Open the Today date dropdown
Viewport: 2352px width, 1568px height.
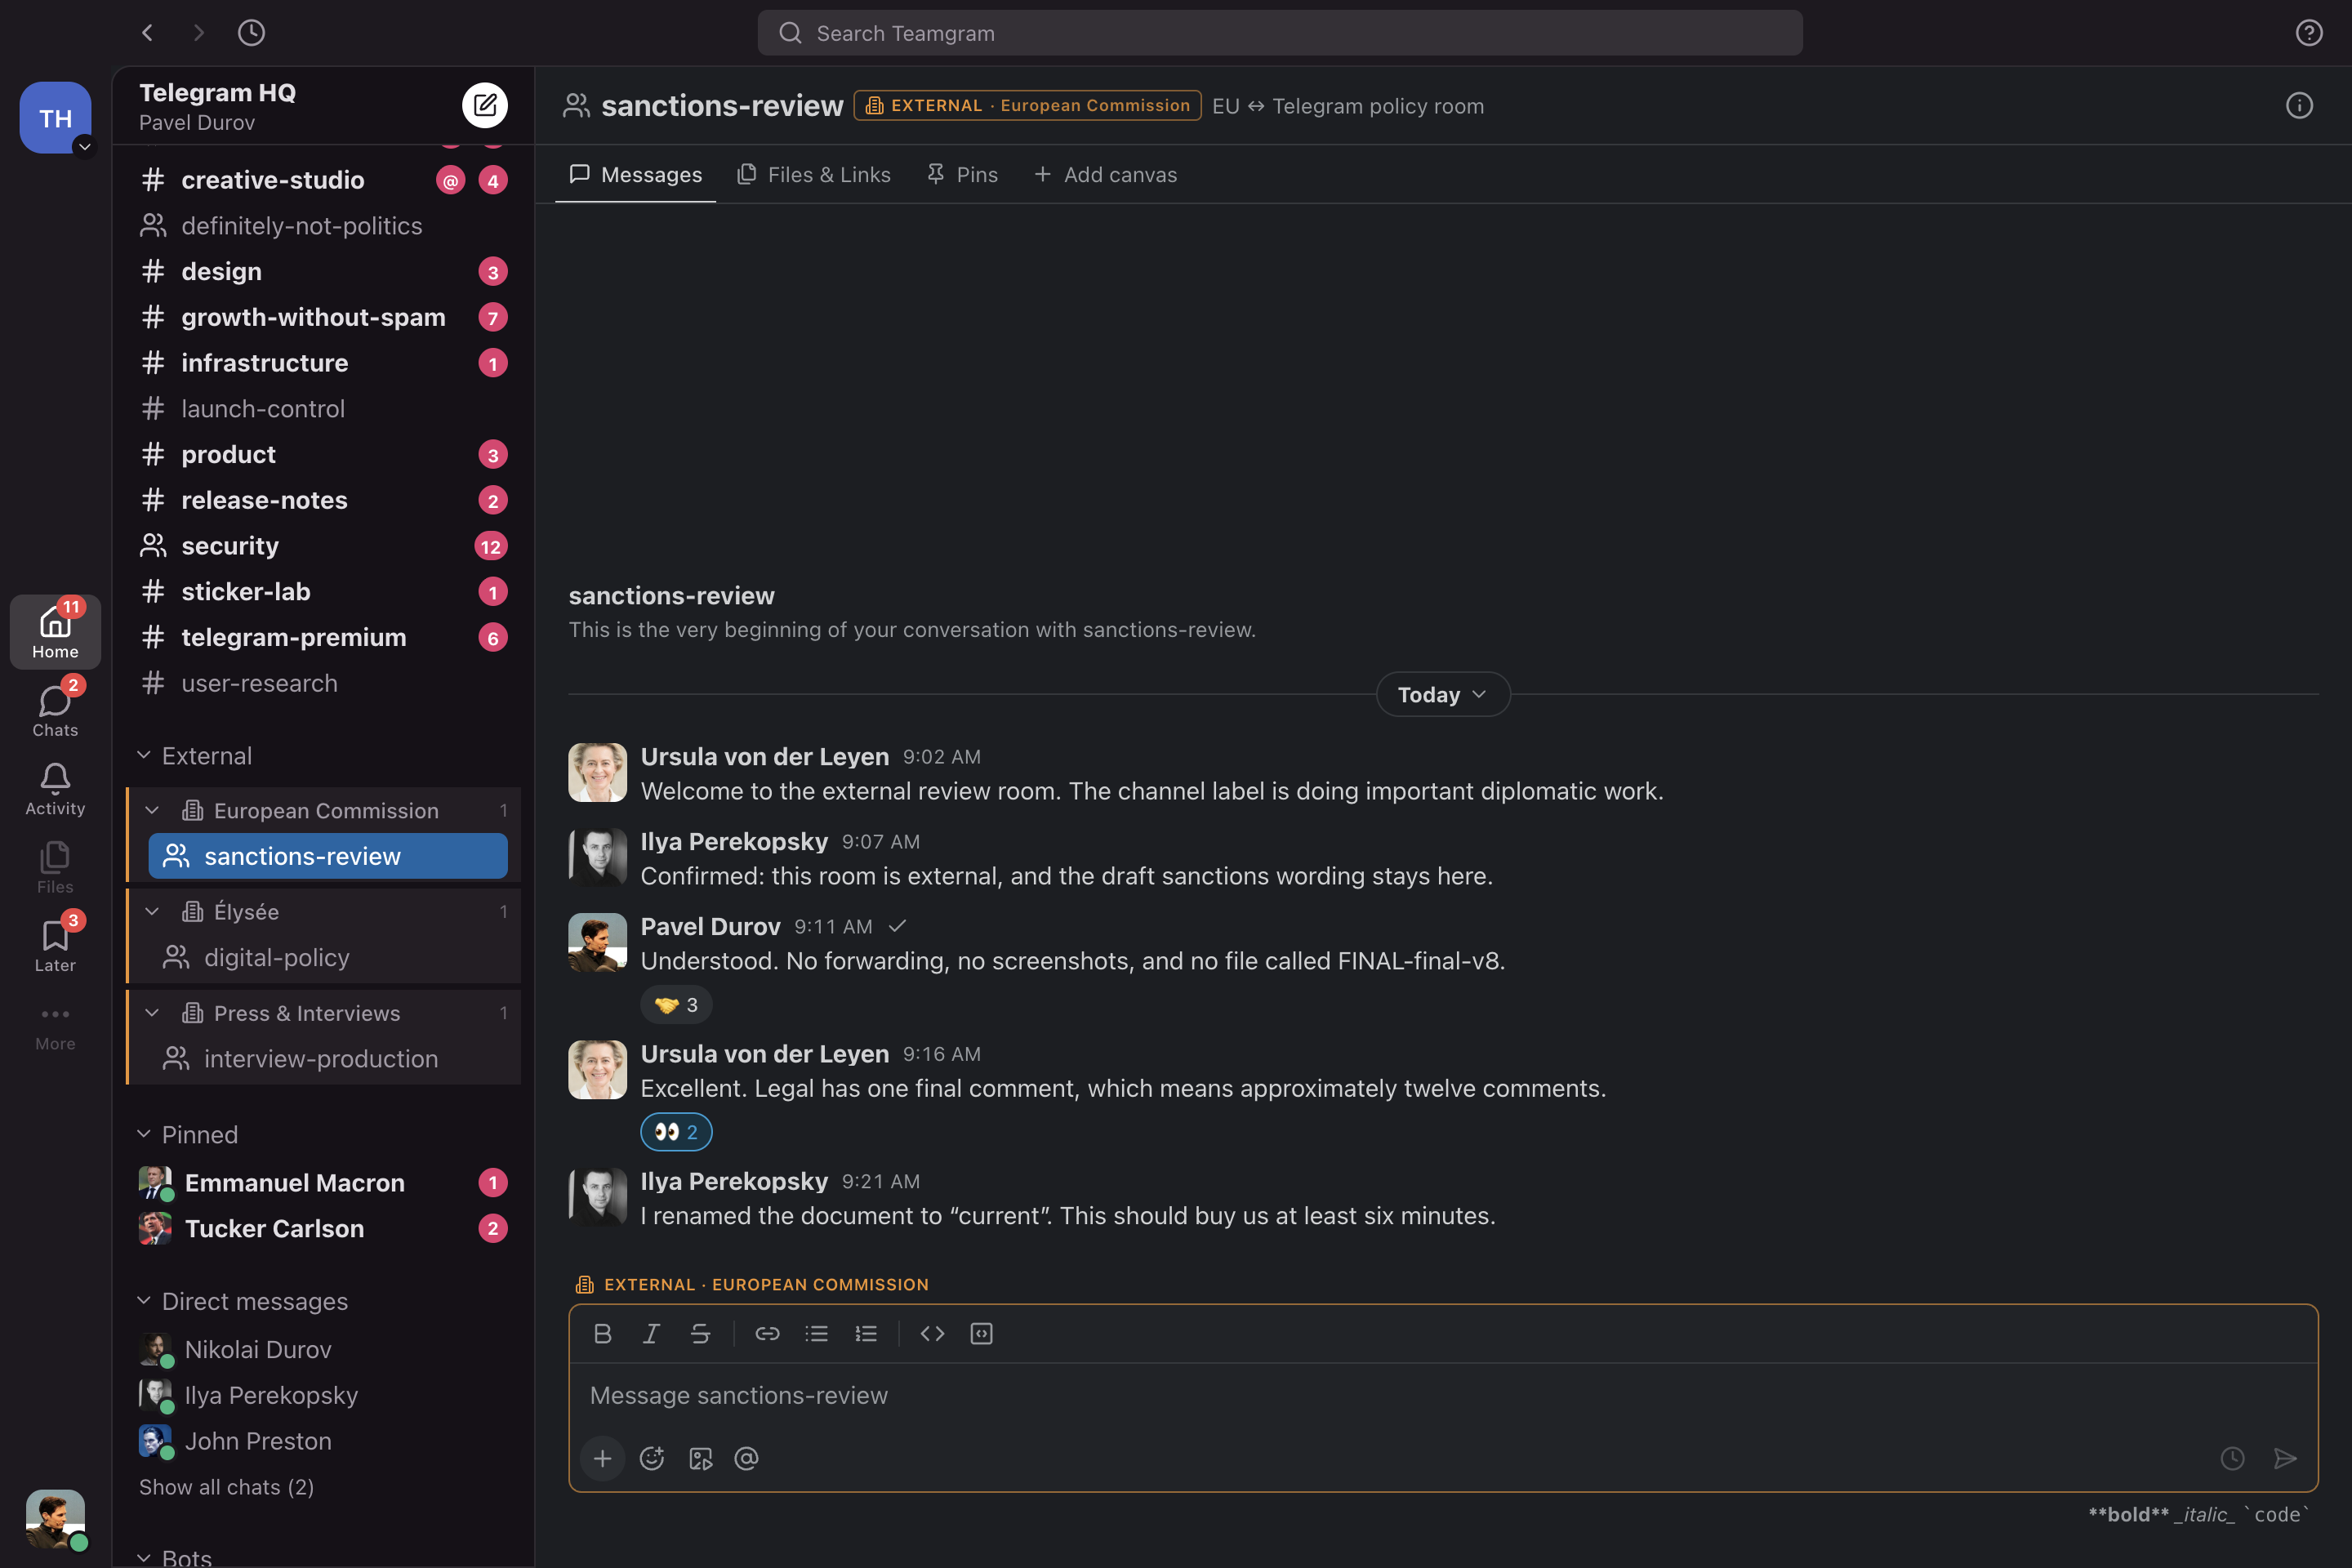point(1442,694)
